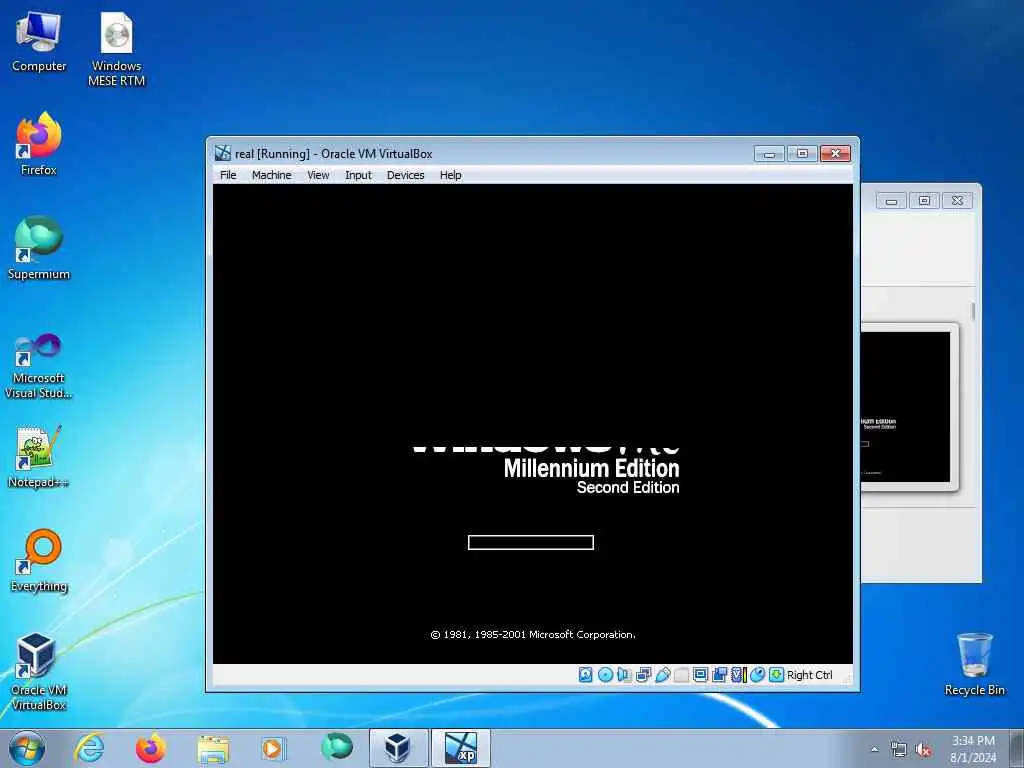Click the network tray icon

pyautogui.click(x=899, y=750)
